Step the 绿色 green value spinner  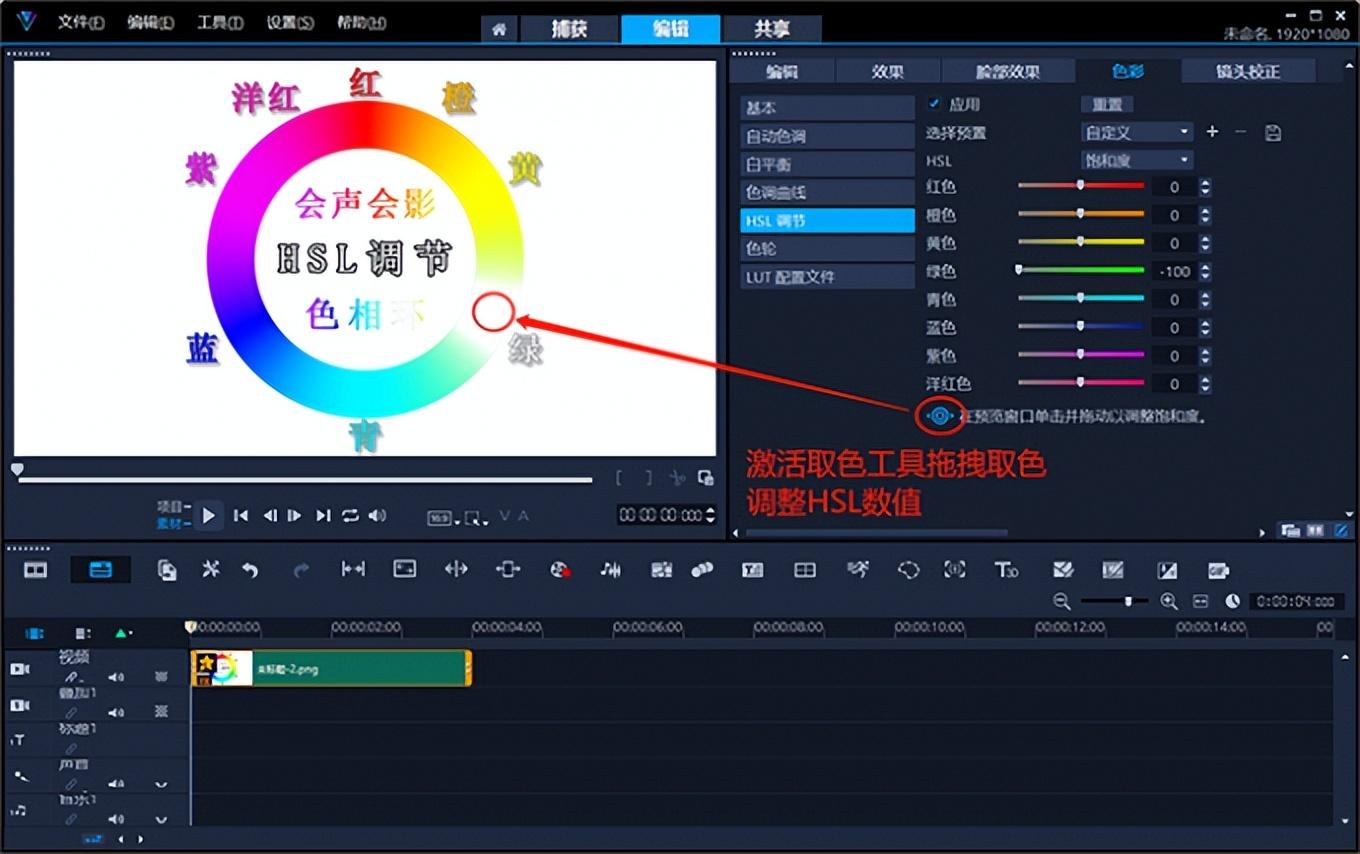pos(1205,271)
